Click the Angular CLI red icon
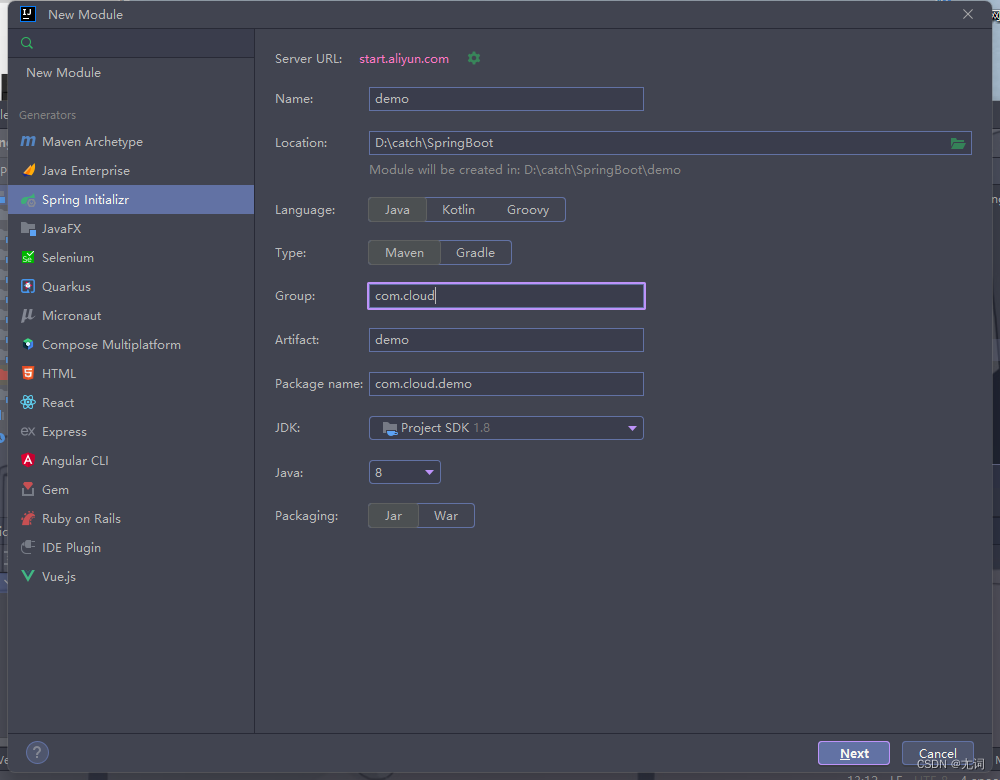The image size is (1000, 780). coord(28,460)
